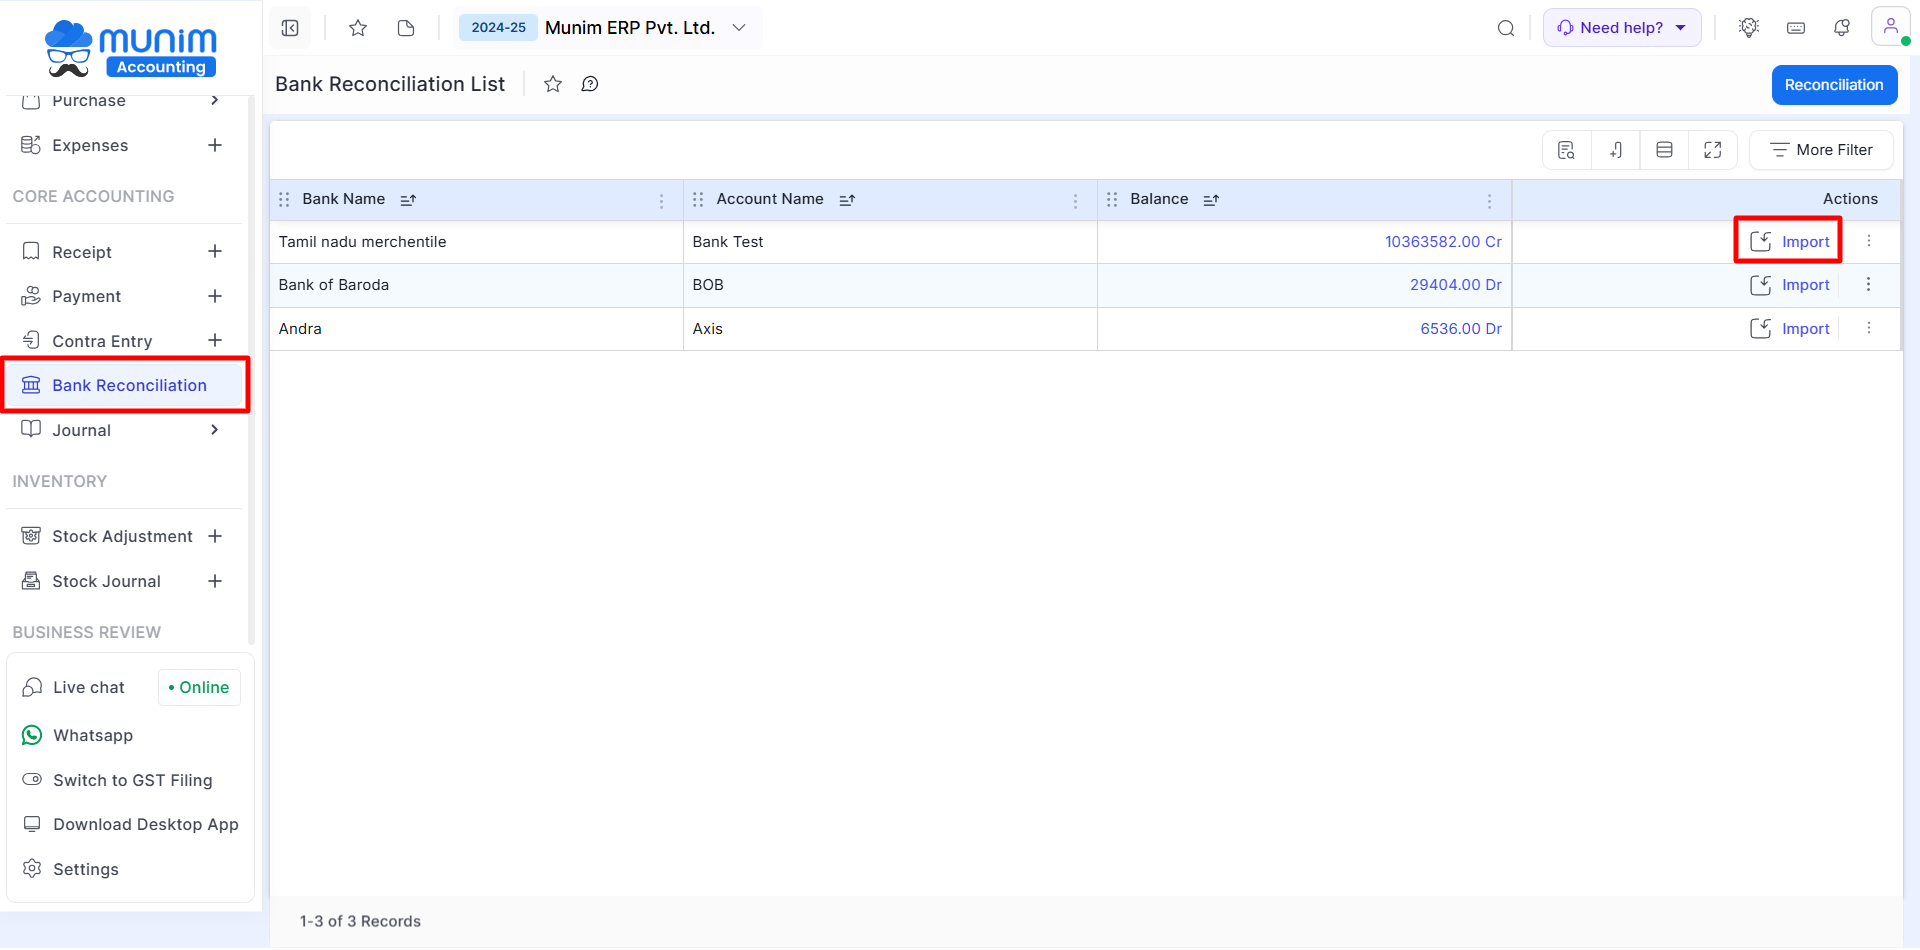Open Contra Entry in sidebar
This screenshot has width=1920, height=950.
click(x=102, y=341)
